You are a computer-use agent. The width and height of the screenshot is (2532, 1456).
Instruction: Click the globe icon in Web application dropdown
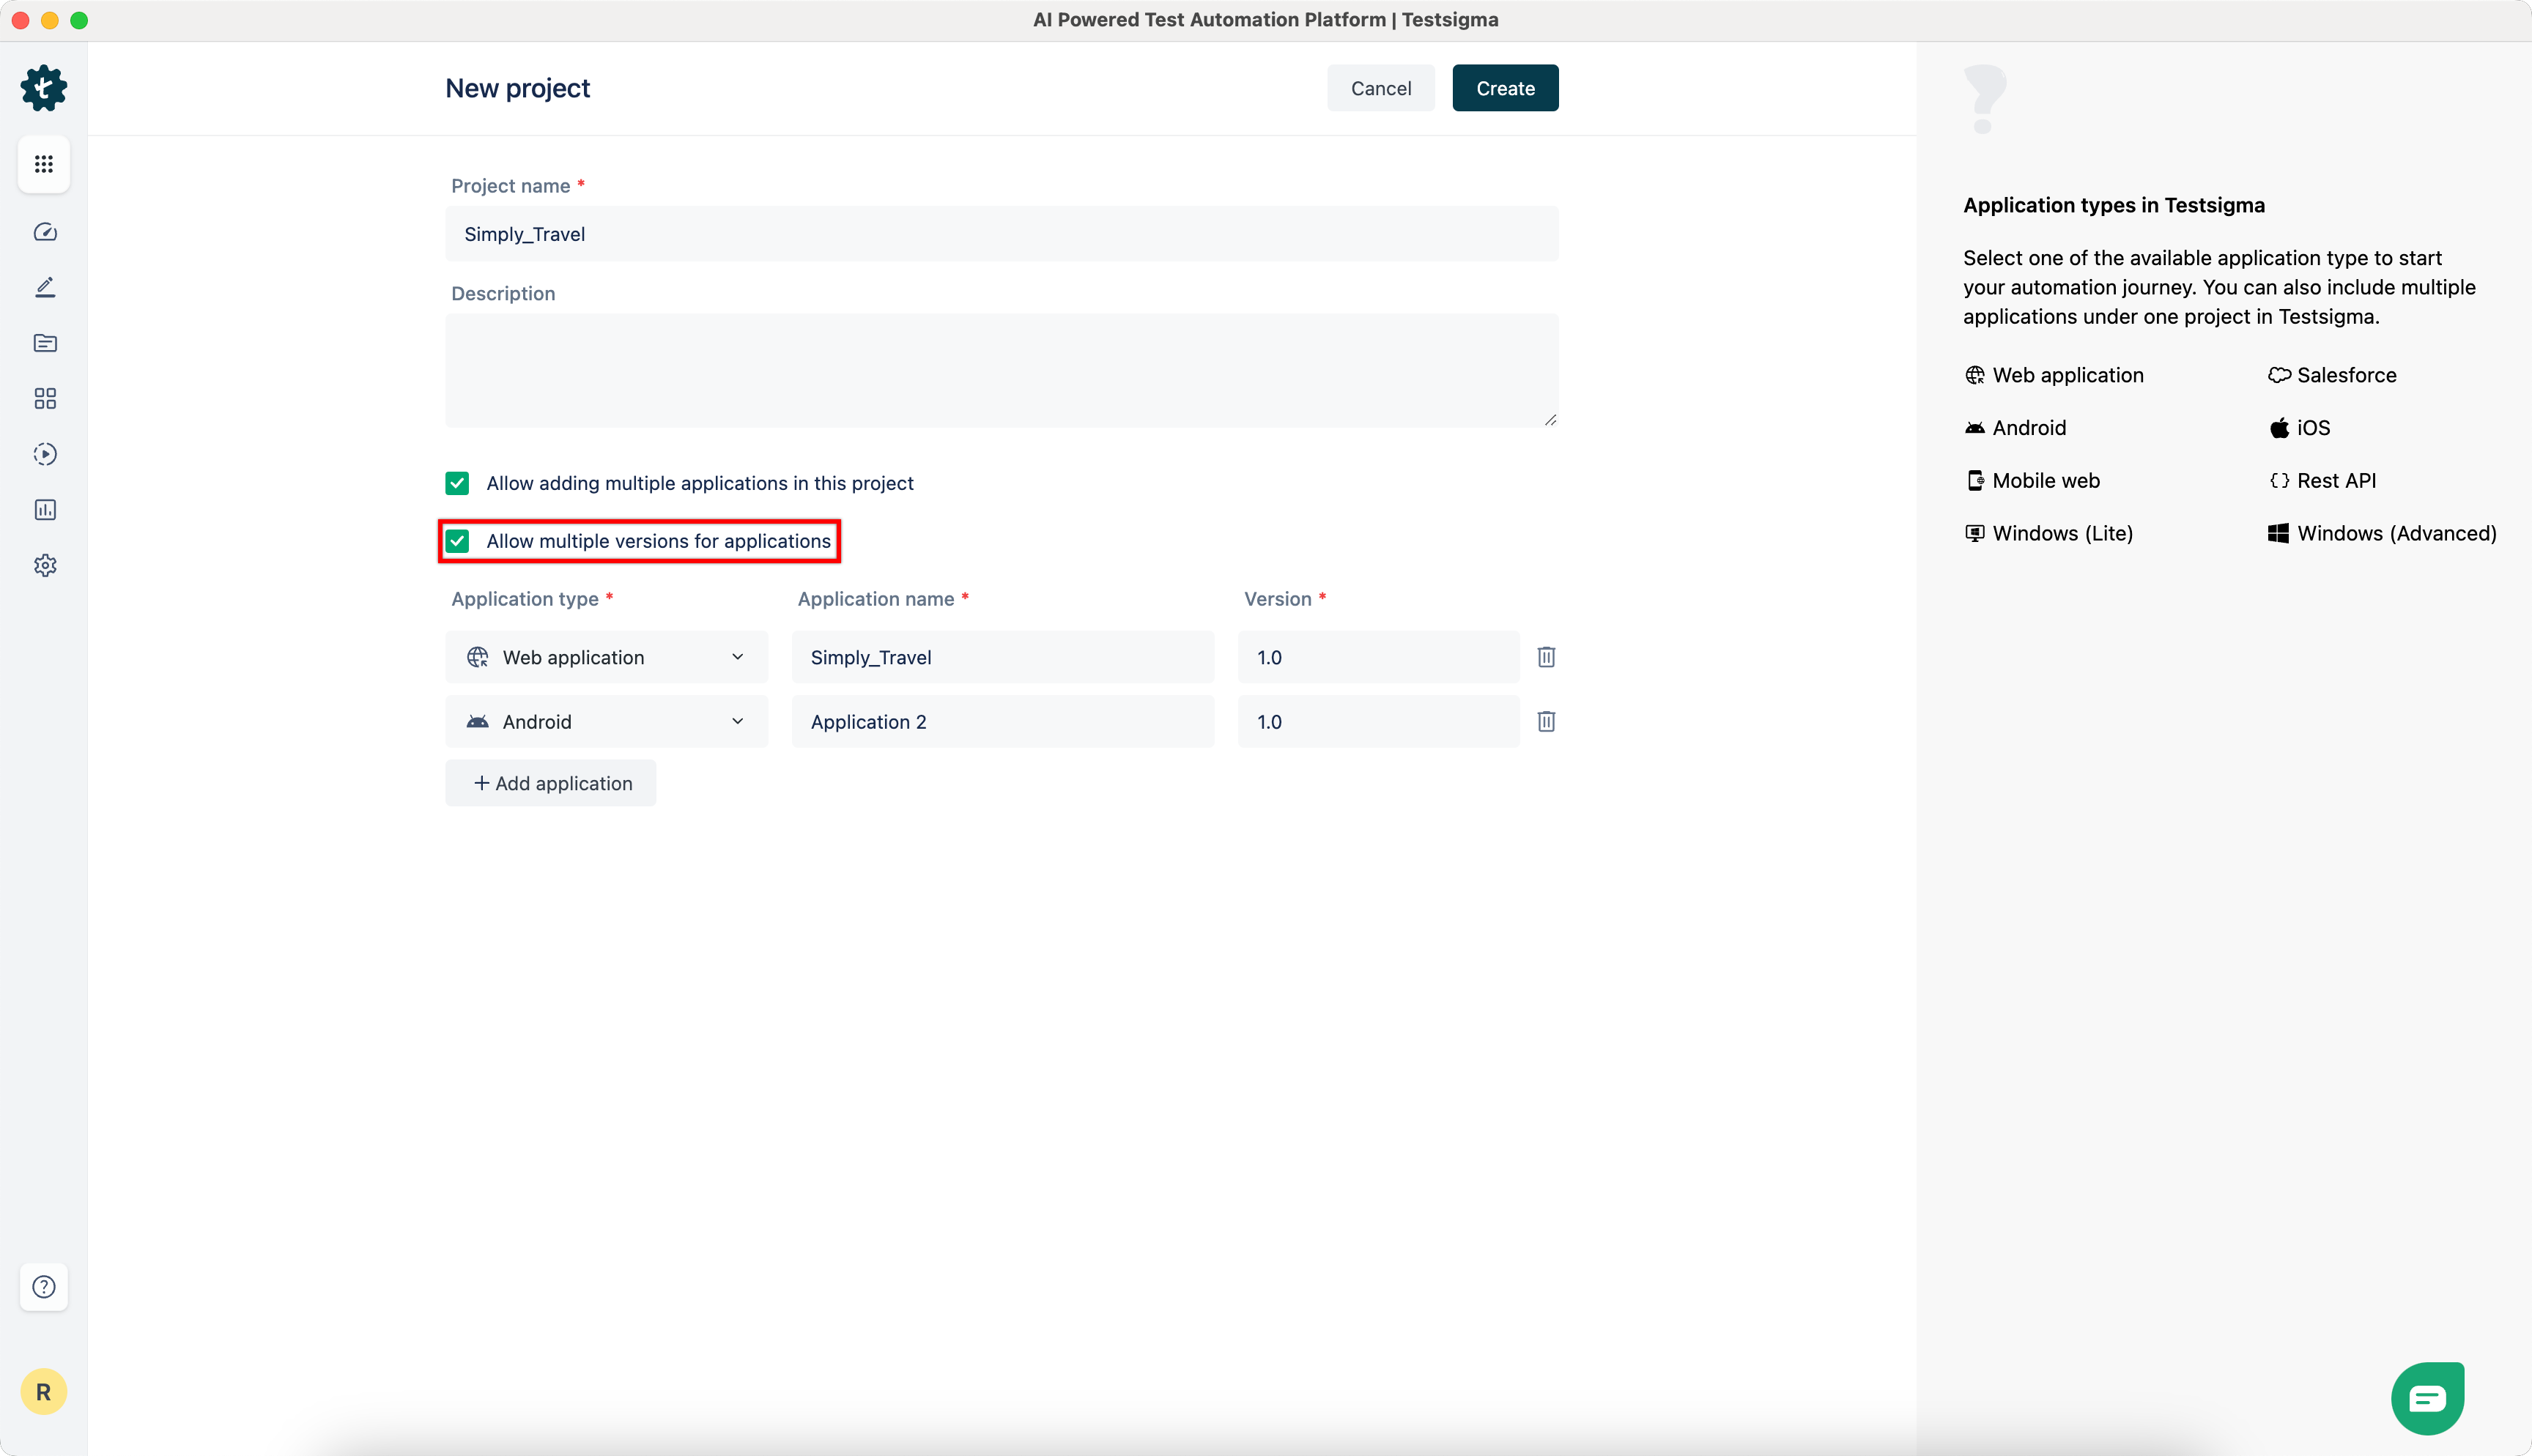point(478,657)
